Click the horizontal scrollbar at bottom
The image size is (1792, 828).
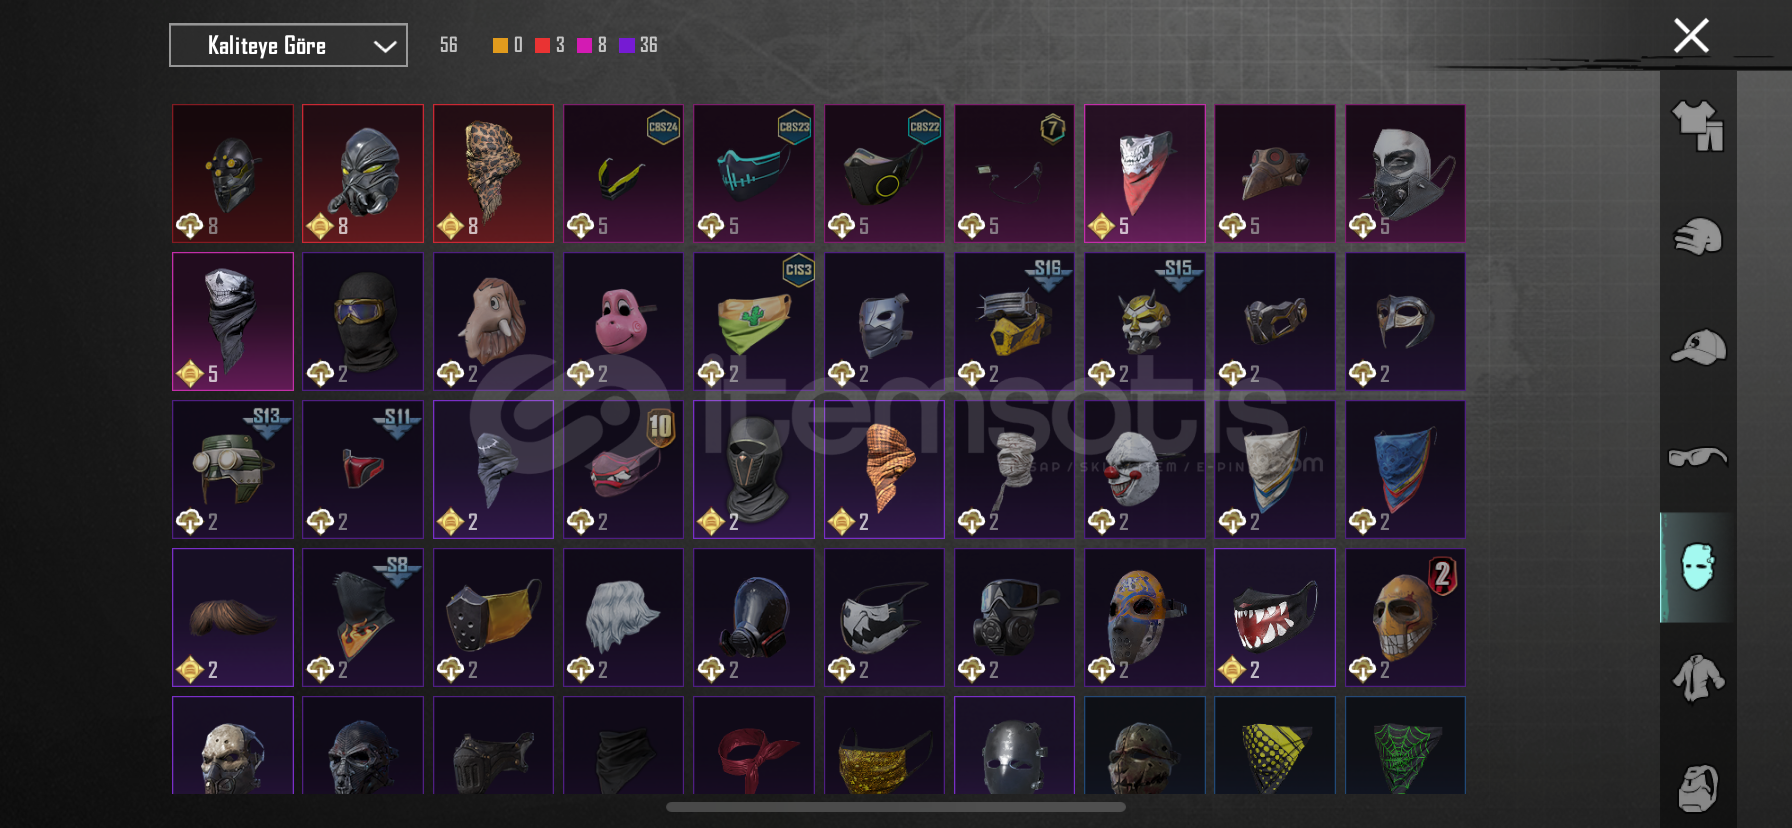896,807
